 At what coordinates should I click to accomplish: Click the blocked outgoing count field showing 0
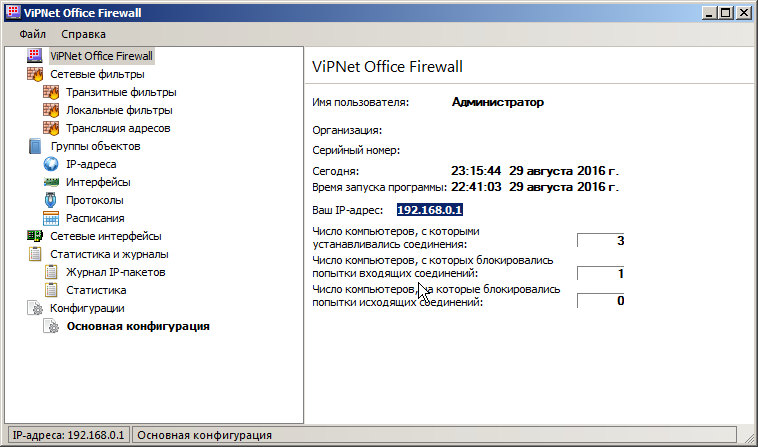coord(600,301)
